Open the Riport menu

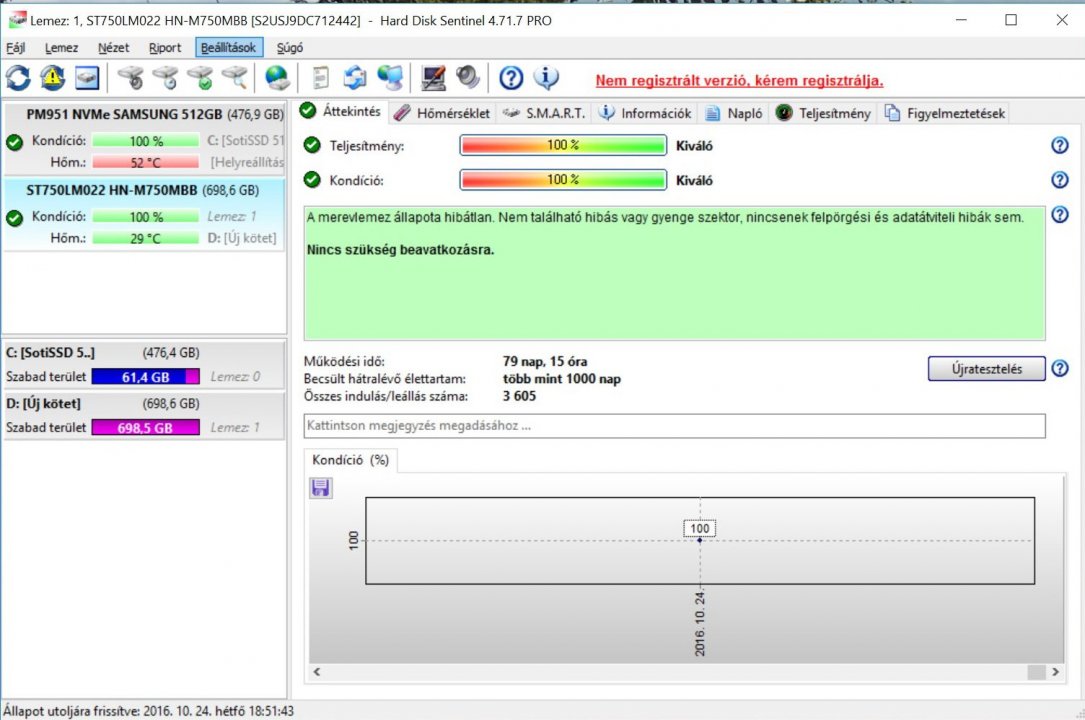165,48
